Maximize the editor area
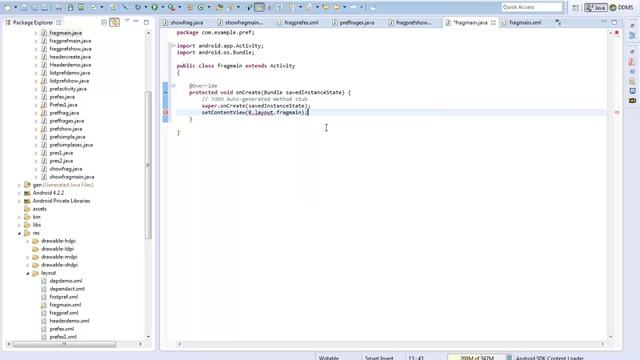 (x=614, y=22)
